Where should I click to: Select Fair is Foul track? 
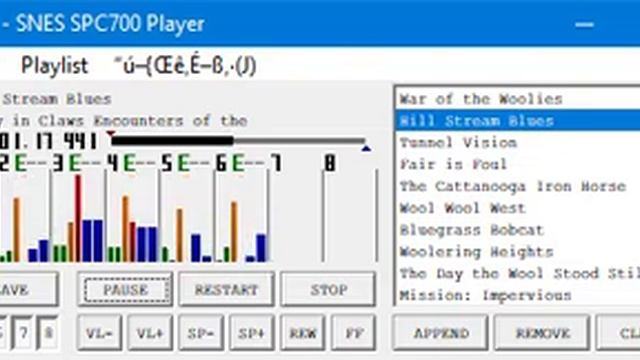pos(518,164)
